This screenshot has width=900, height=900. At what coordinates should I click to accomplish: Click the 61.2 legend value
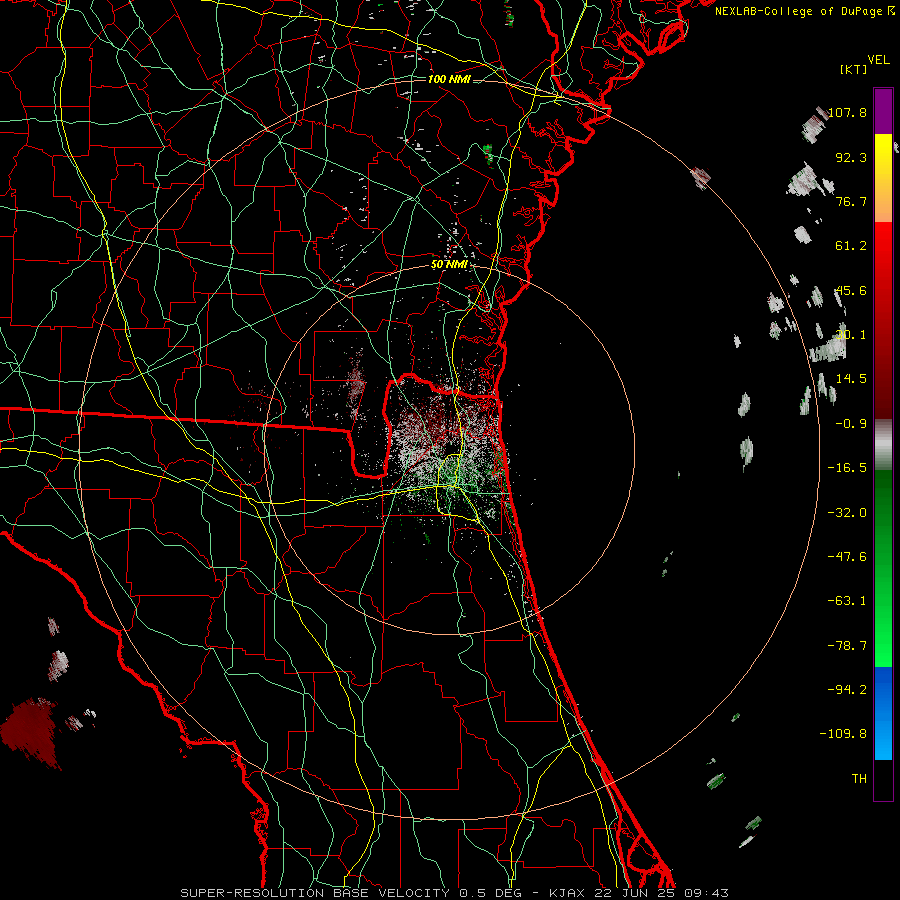pyautogui.click(x=851, y=246)
